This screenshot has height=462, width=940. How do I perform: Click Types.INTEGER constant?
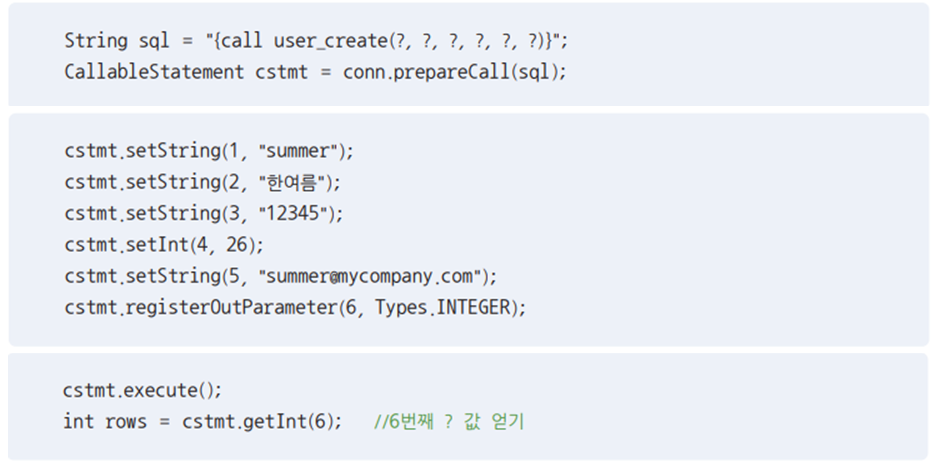click(x=442, y=307)
